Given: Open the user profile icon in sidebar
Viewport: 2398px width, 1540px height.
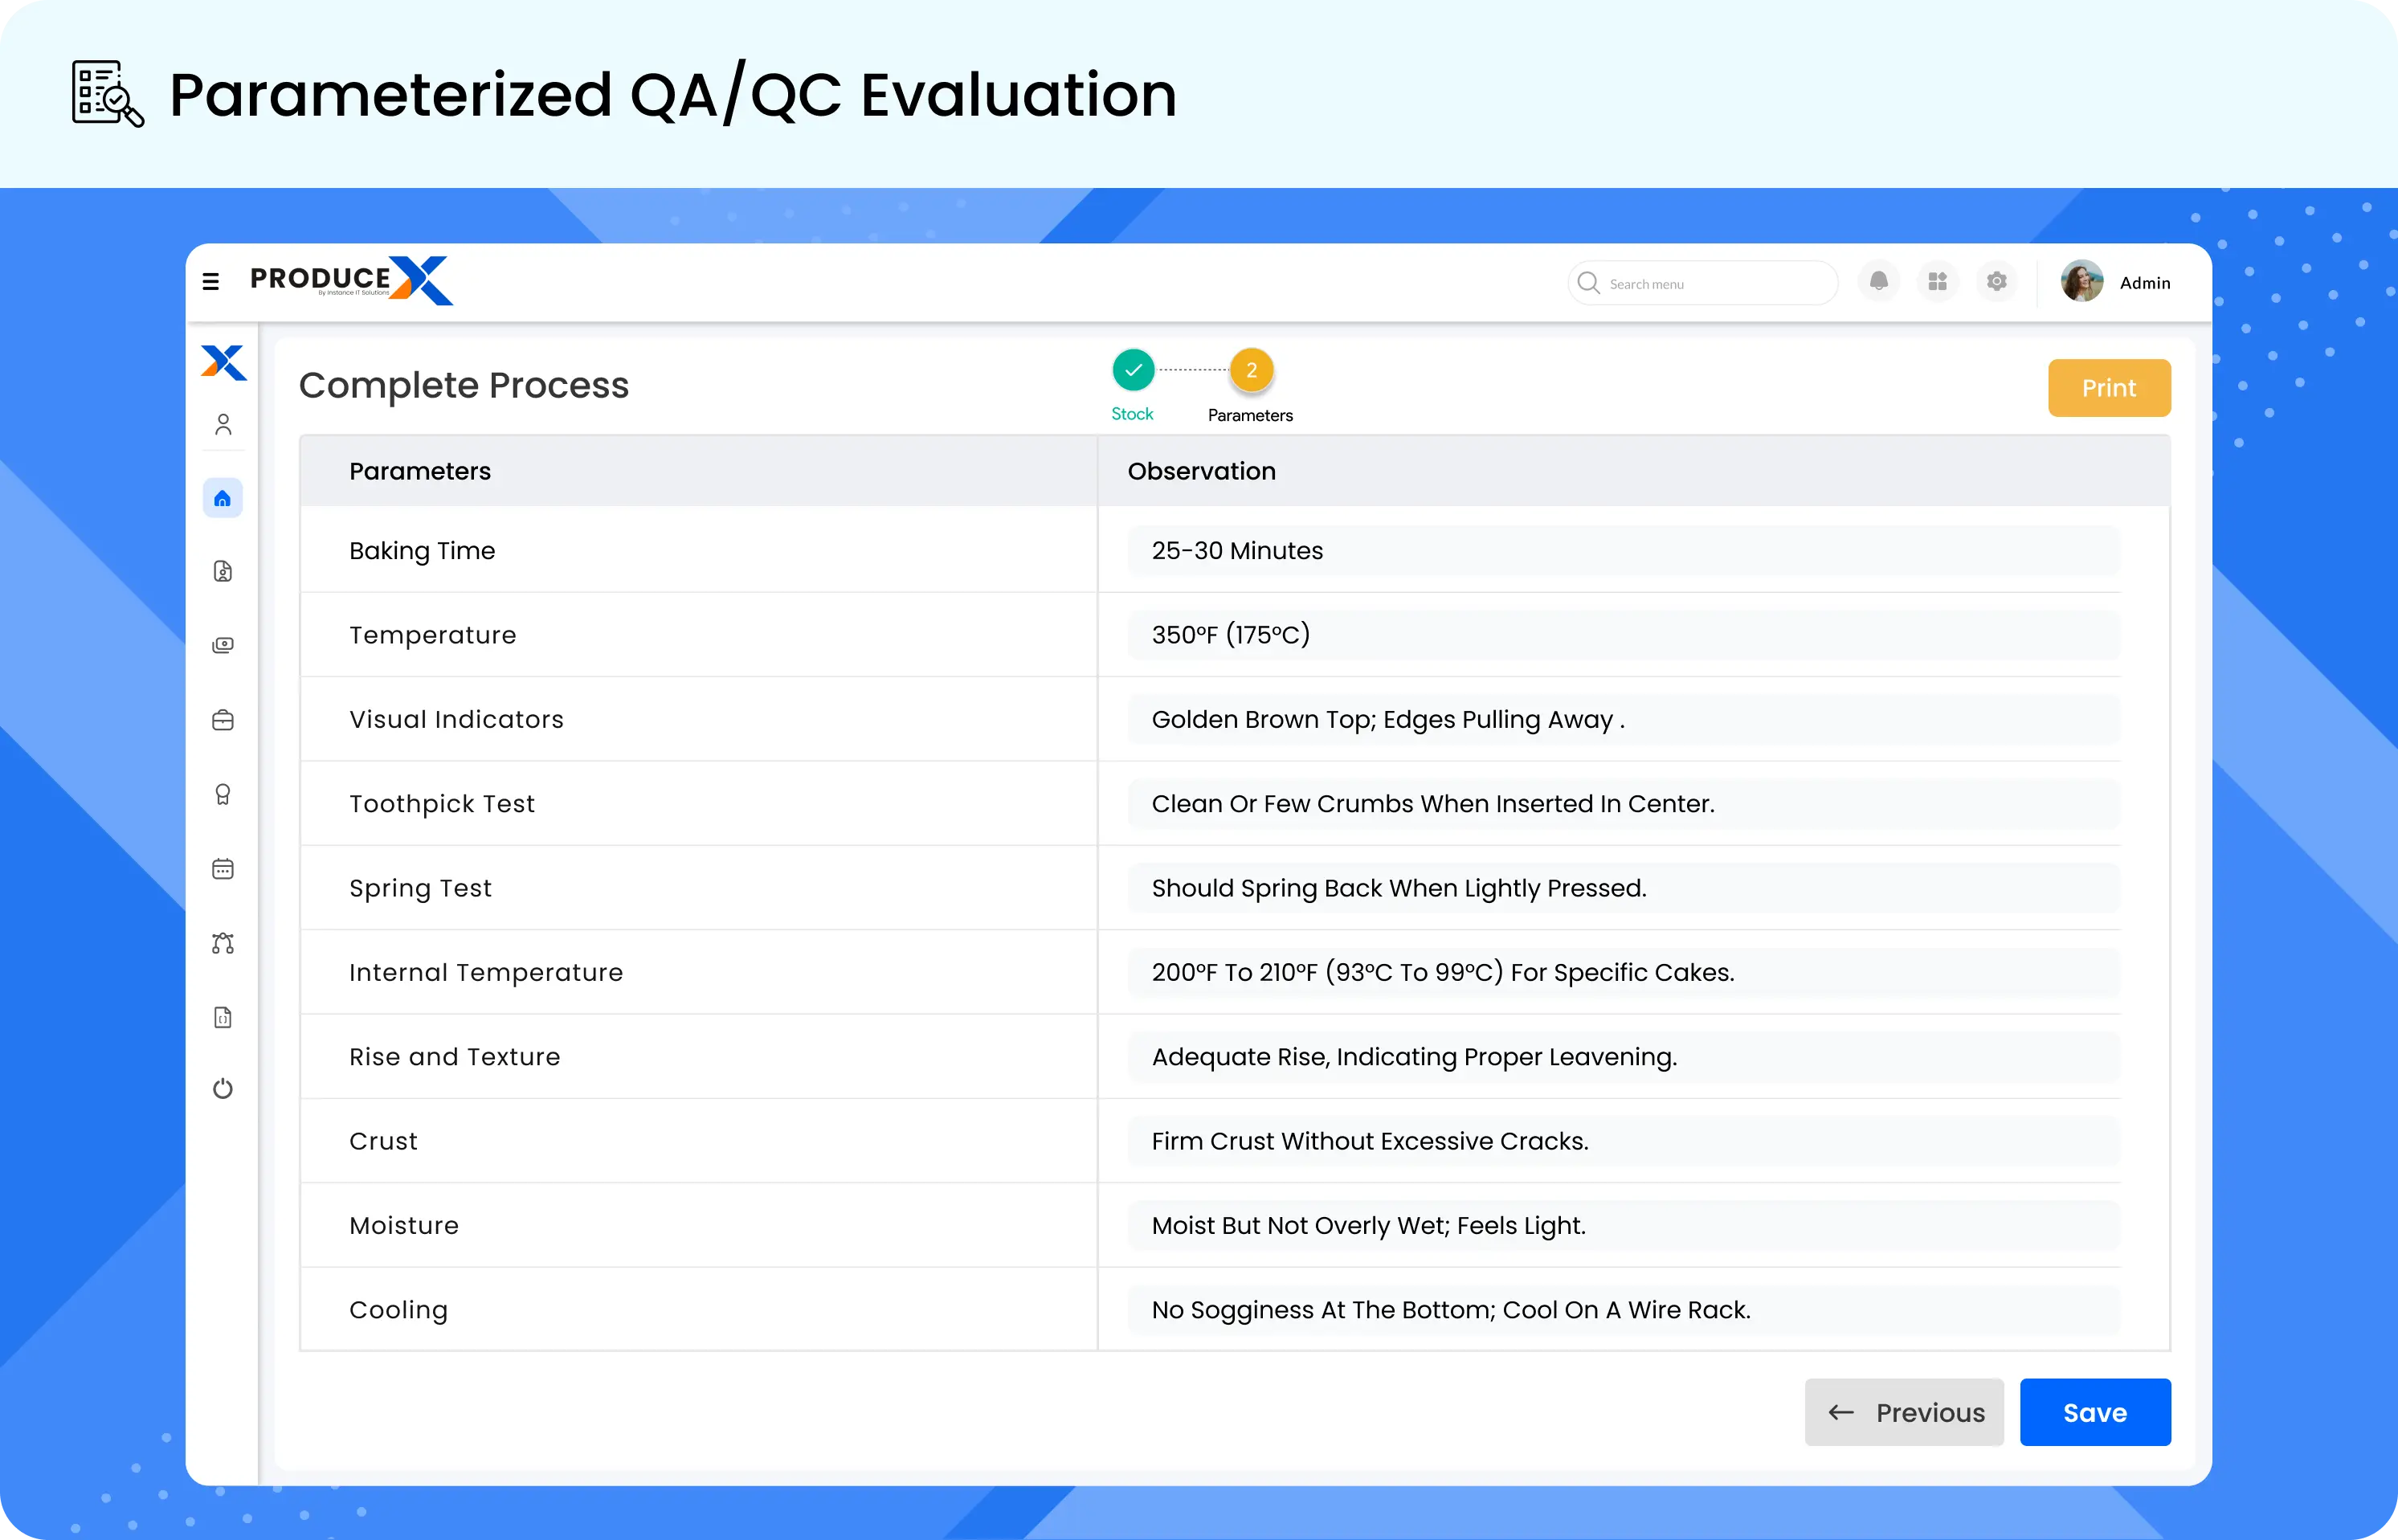Looking at the screenshot, I should coord(223,425).
